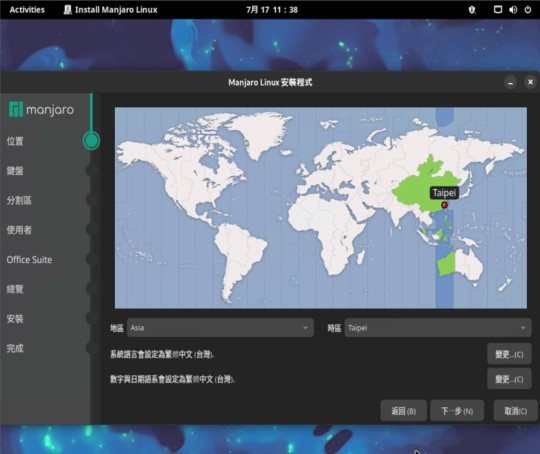Image resolution: width=540 pixels, height=454 pixels.
Task: Click Western Australia green region on map
Action: click(x=446, y=264)
